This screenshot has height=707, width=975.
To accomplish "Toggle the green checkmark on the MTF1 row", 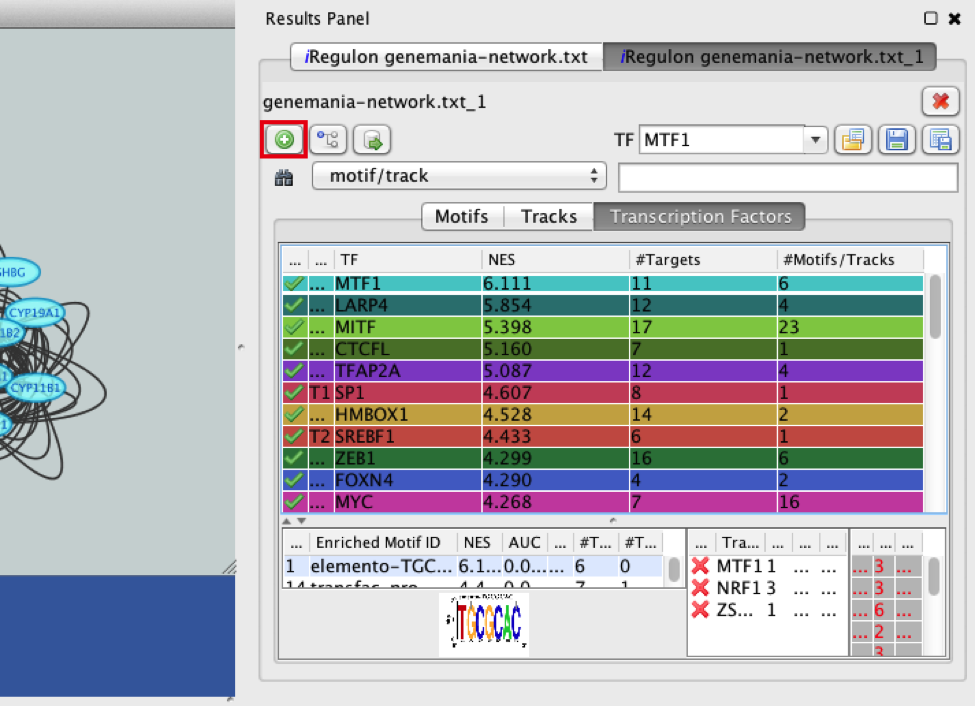I will tap(294, 284).
